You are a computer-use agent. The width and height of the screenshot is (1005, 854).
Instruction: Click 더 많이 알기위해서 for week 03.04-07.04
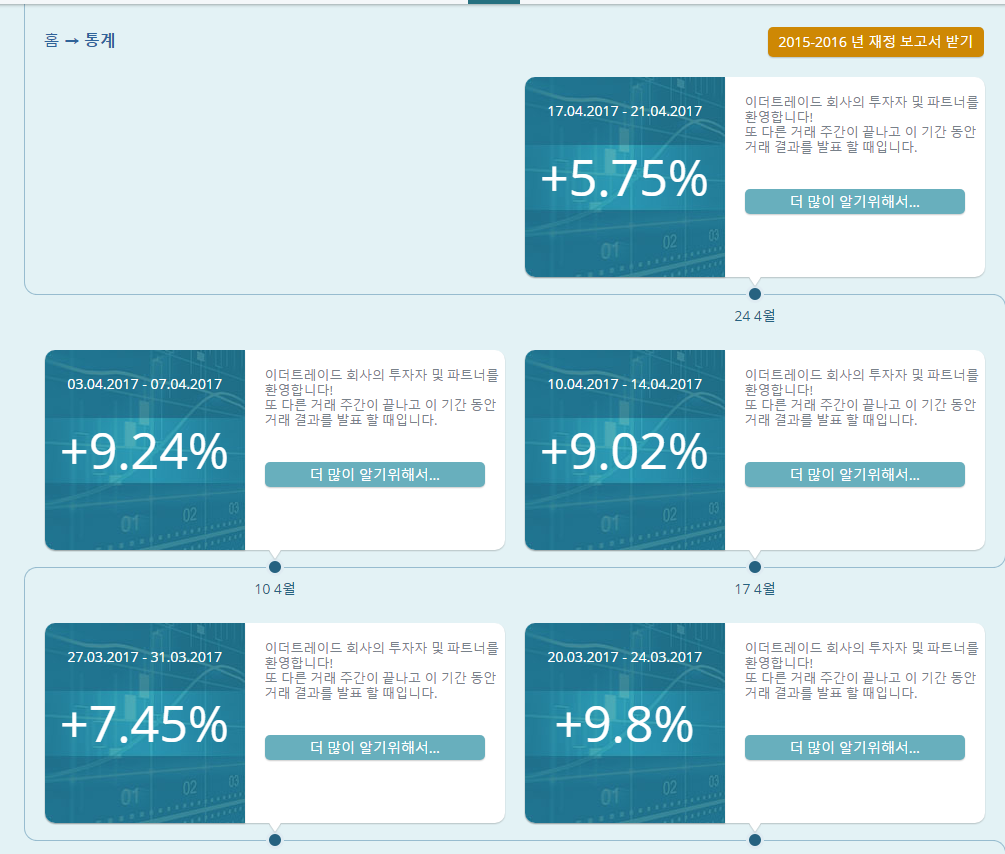coord(375,474)
